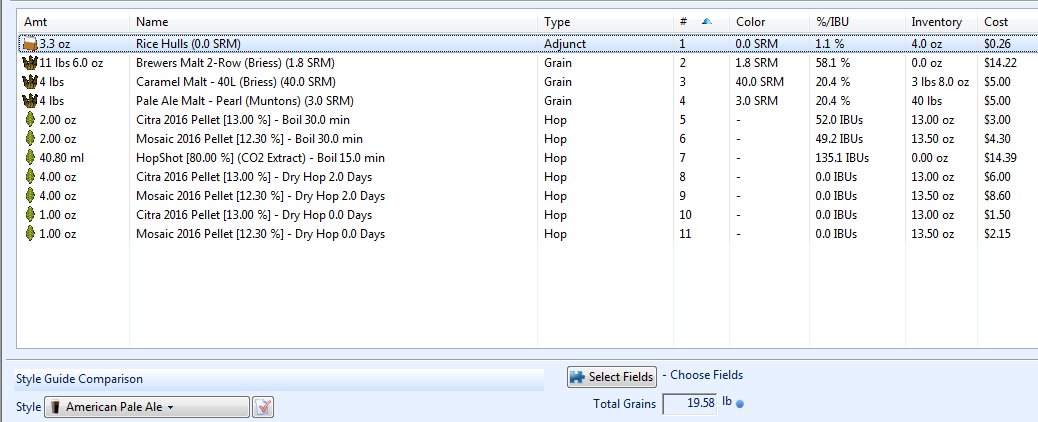Select the Rice Hulls (0.0 SRM) row name
1038x422 pixels.
pyautogui.click(x=188, y=44)
